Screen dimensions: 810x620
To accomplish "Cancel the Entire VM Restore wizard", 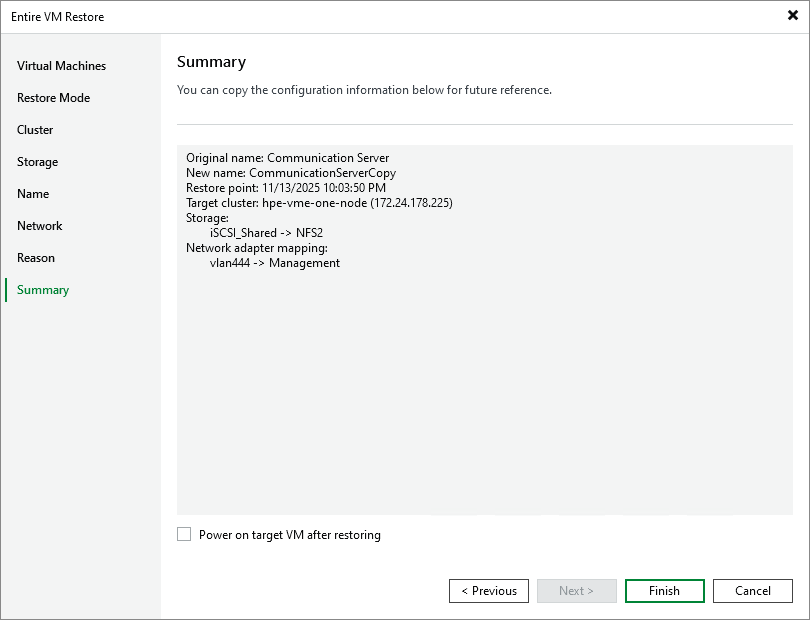I will [752, 590].
